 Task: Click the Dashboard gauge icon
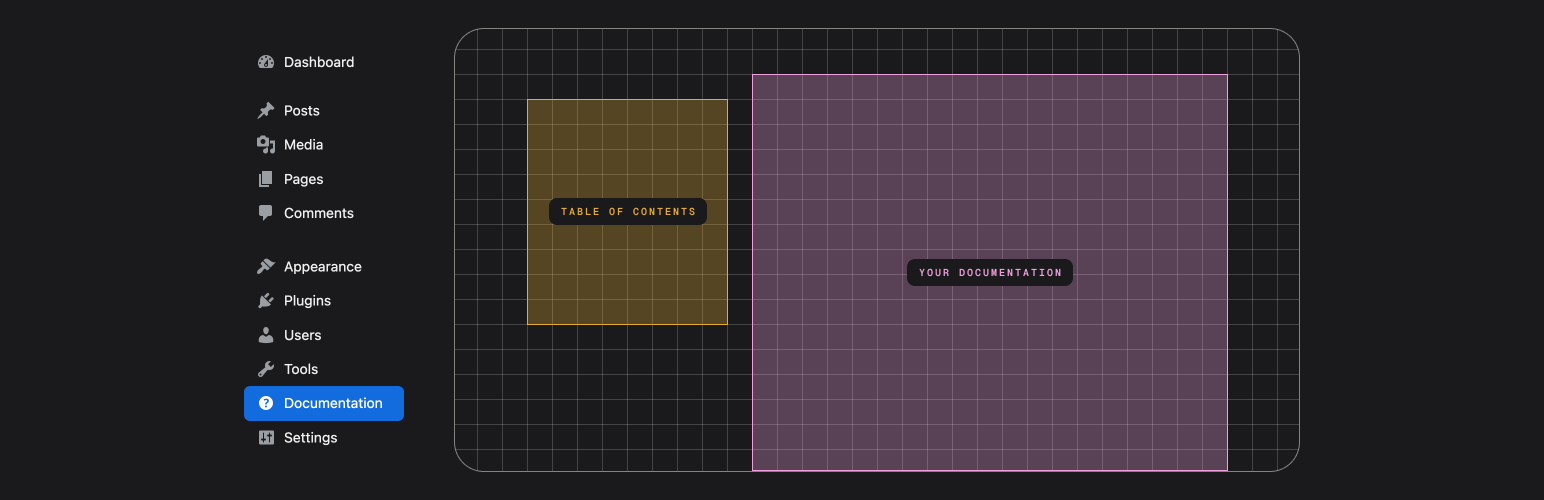pos(265,62)
